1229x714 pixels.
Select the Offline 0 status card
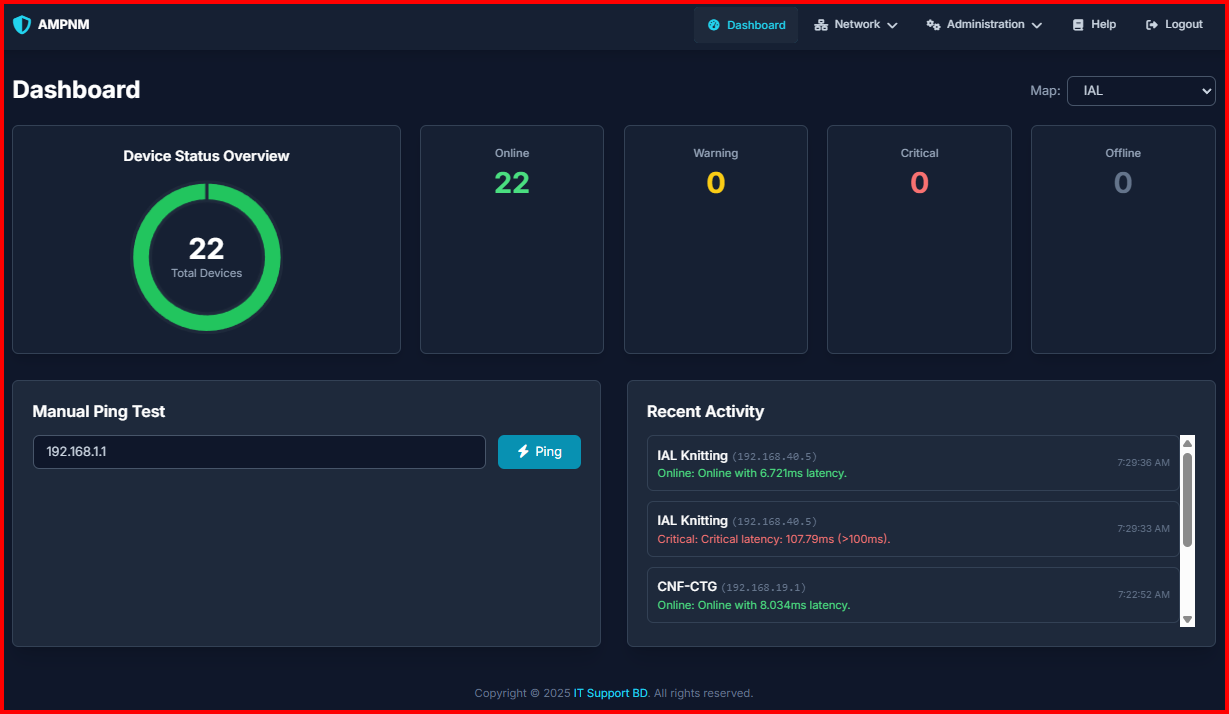coord(1123,239)
